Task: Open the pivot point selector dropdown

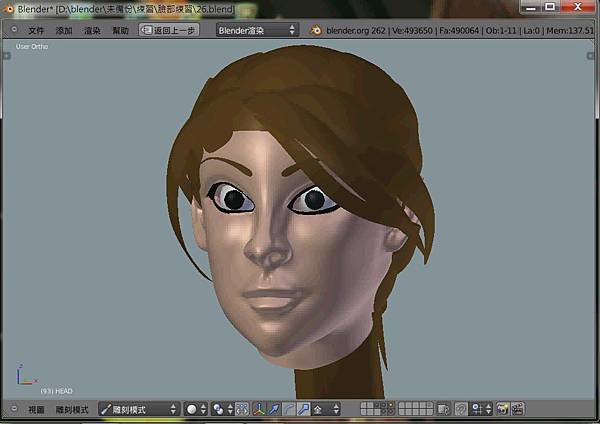Action: (x=223, y=409)
